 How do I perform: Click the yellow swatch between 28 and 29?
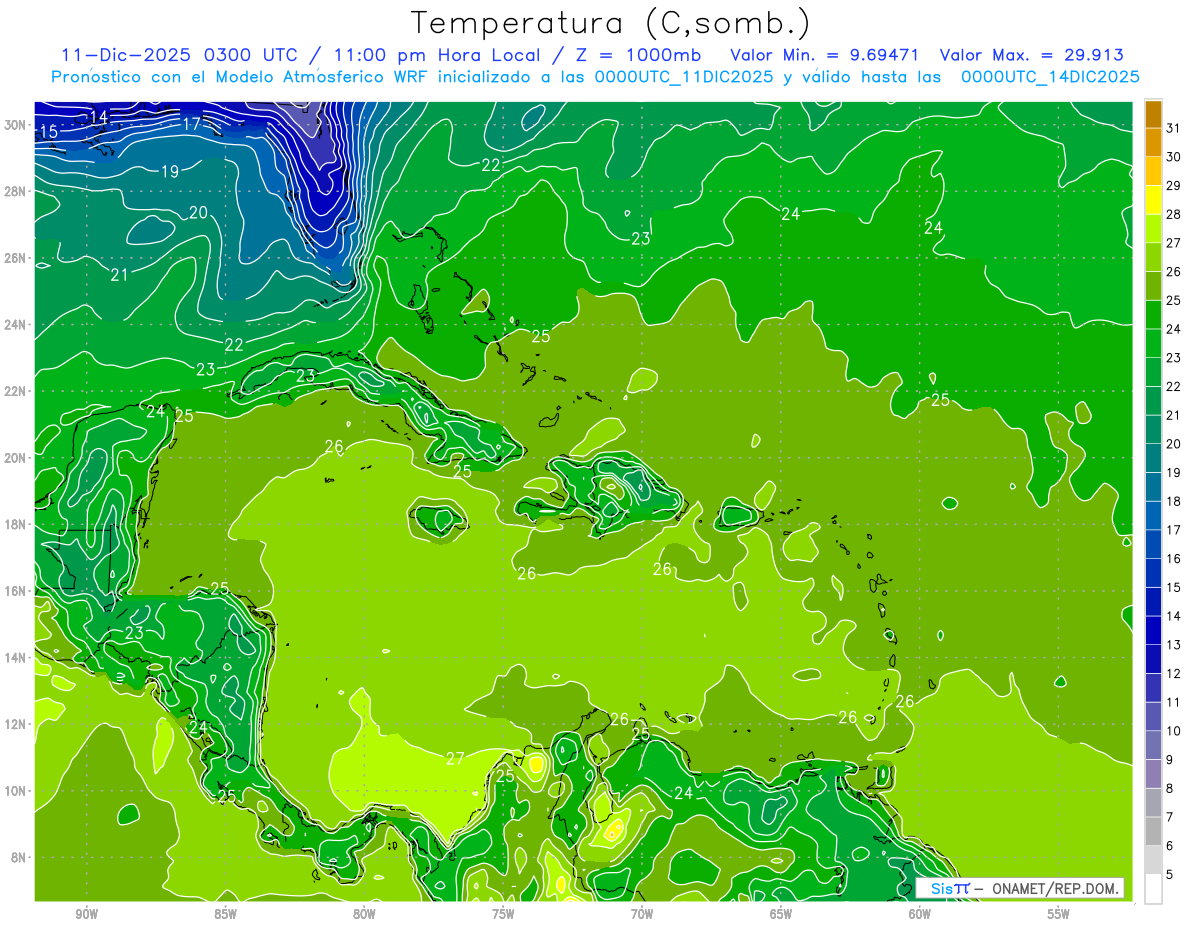point(1153,200)
